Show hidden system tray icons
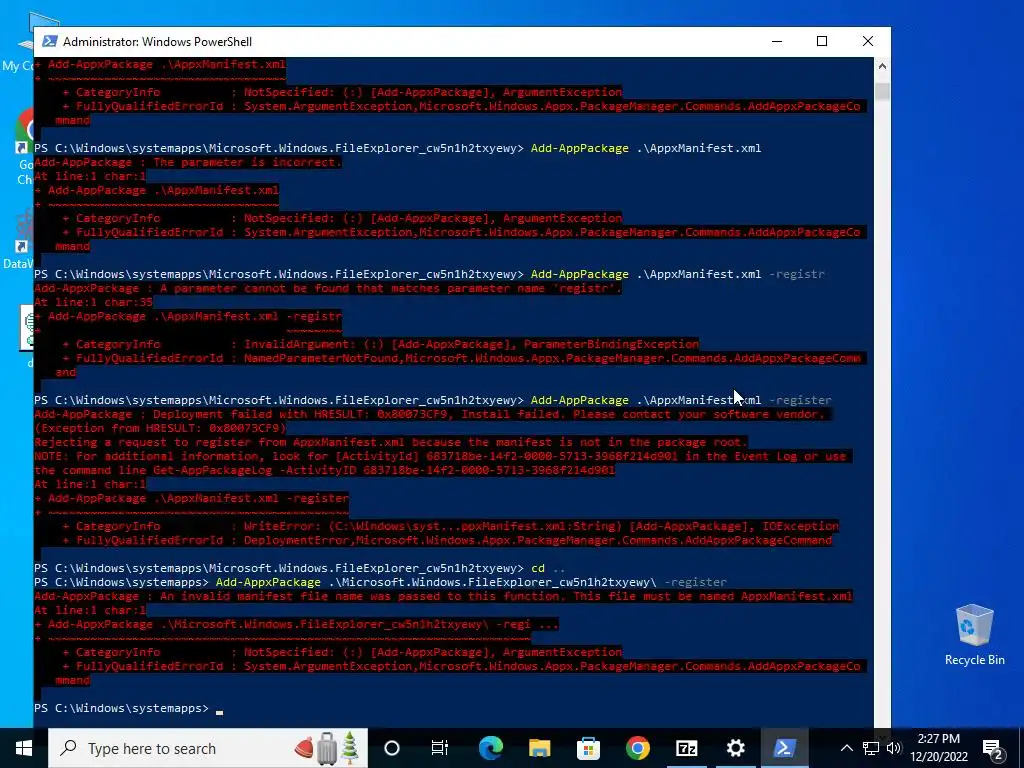 click(846, 748)
